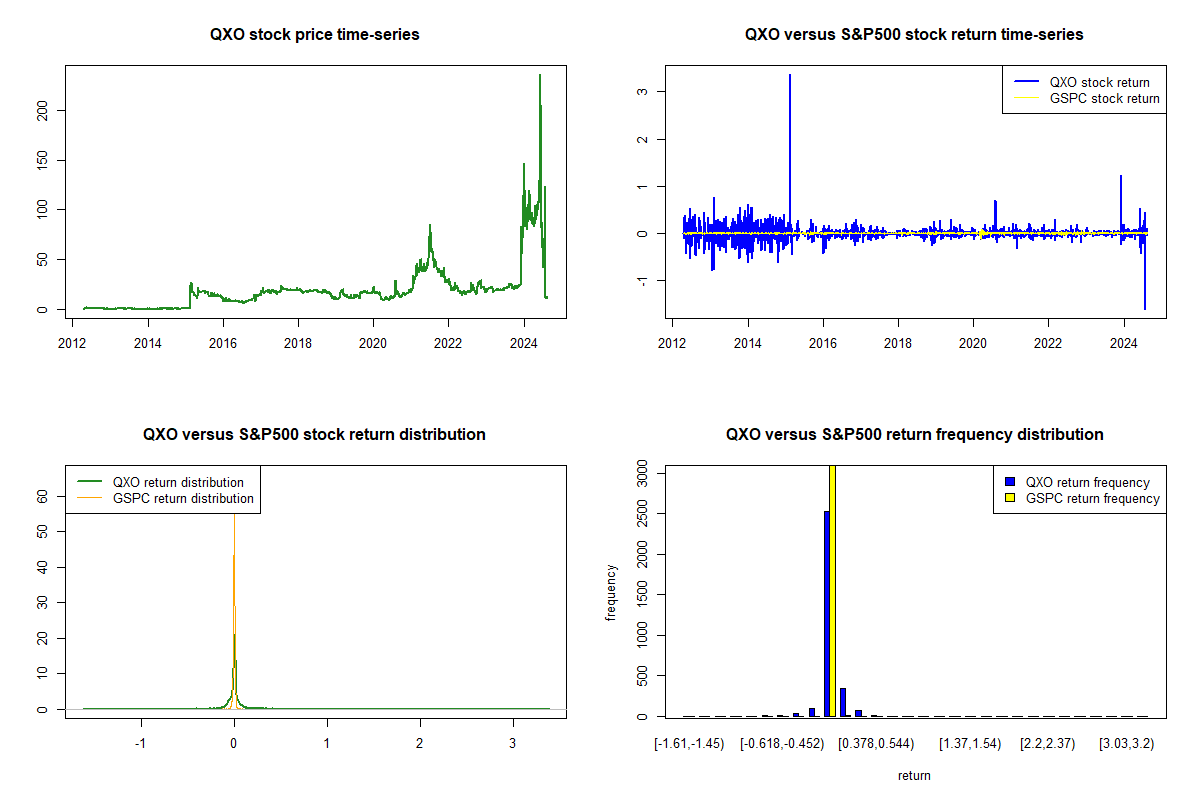The image size is (1200, 800).
Task: Click the yellow GSPC return frequency swatch
Action: pyautogui.click(x=1012, y=498)
